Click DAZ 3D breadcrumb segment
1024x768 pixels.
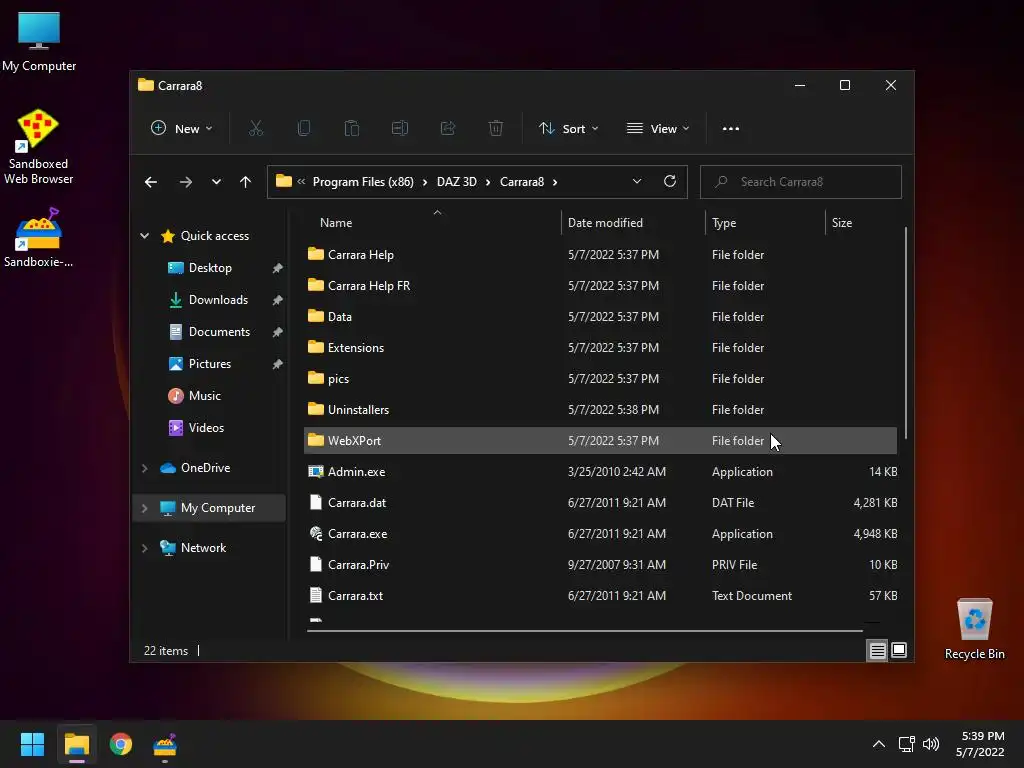(x=456, y=182)
